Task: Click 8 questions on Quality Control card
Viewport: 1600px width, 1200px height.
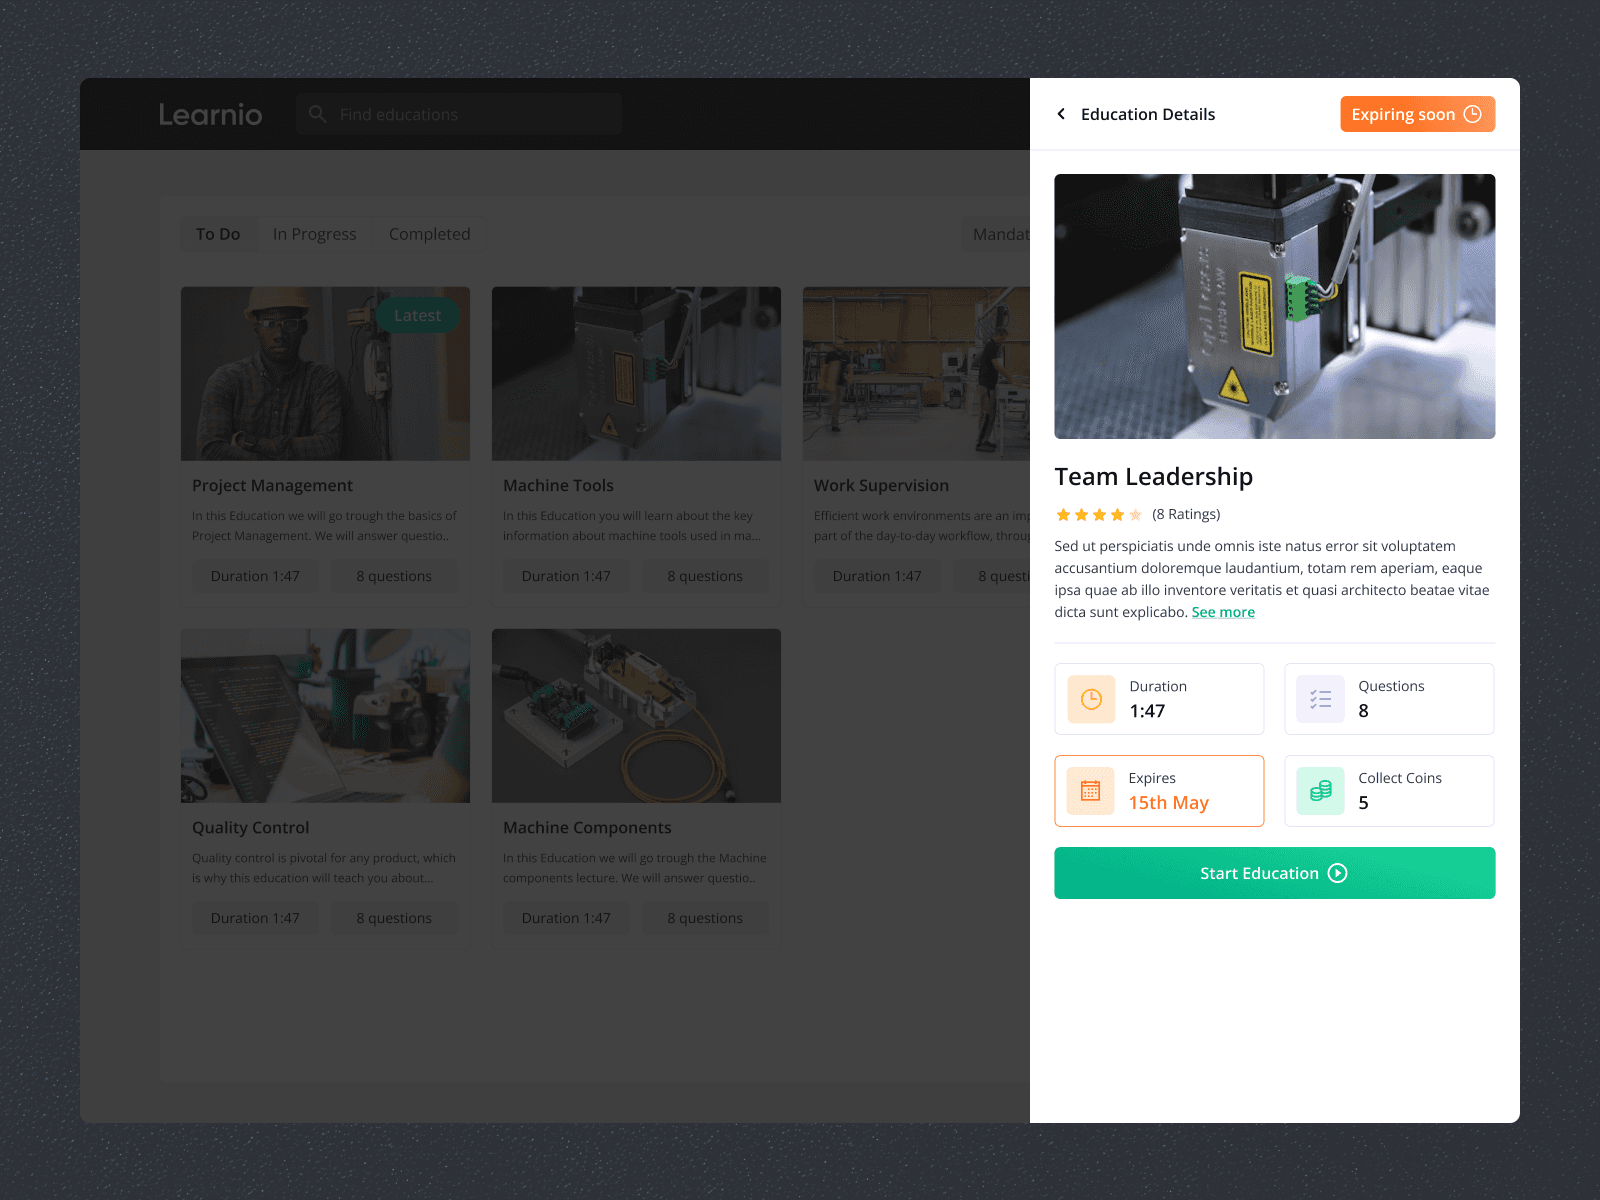Action: click(394, 918)
